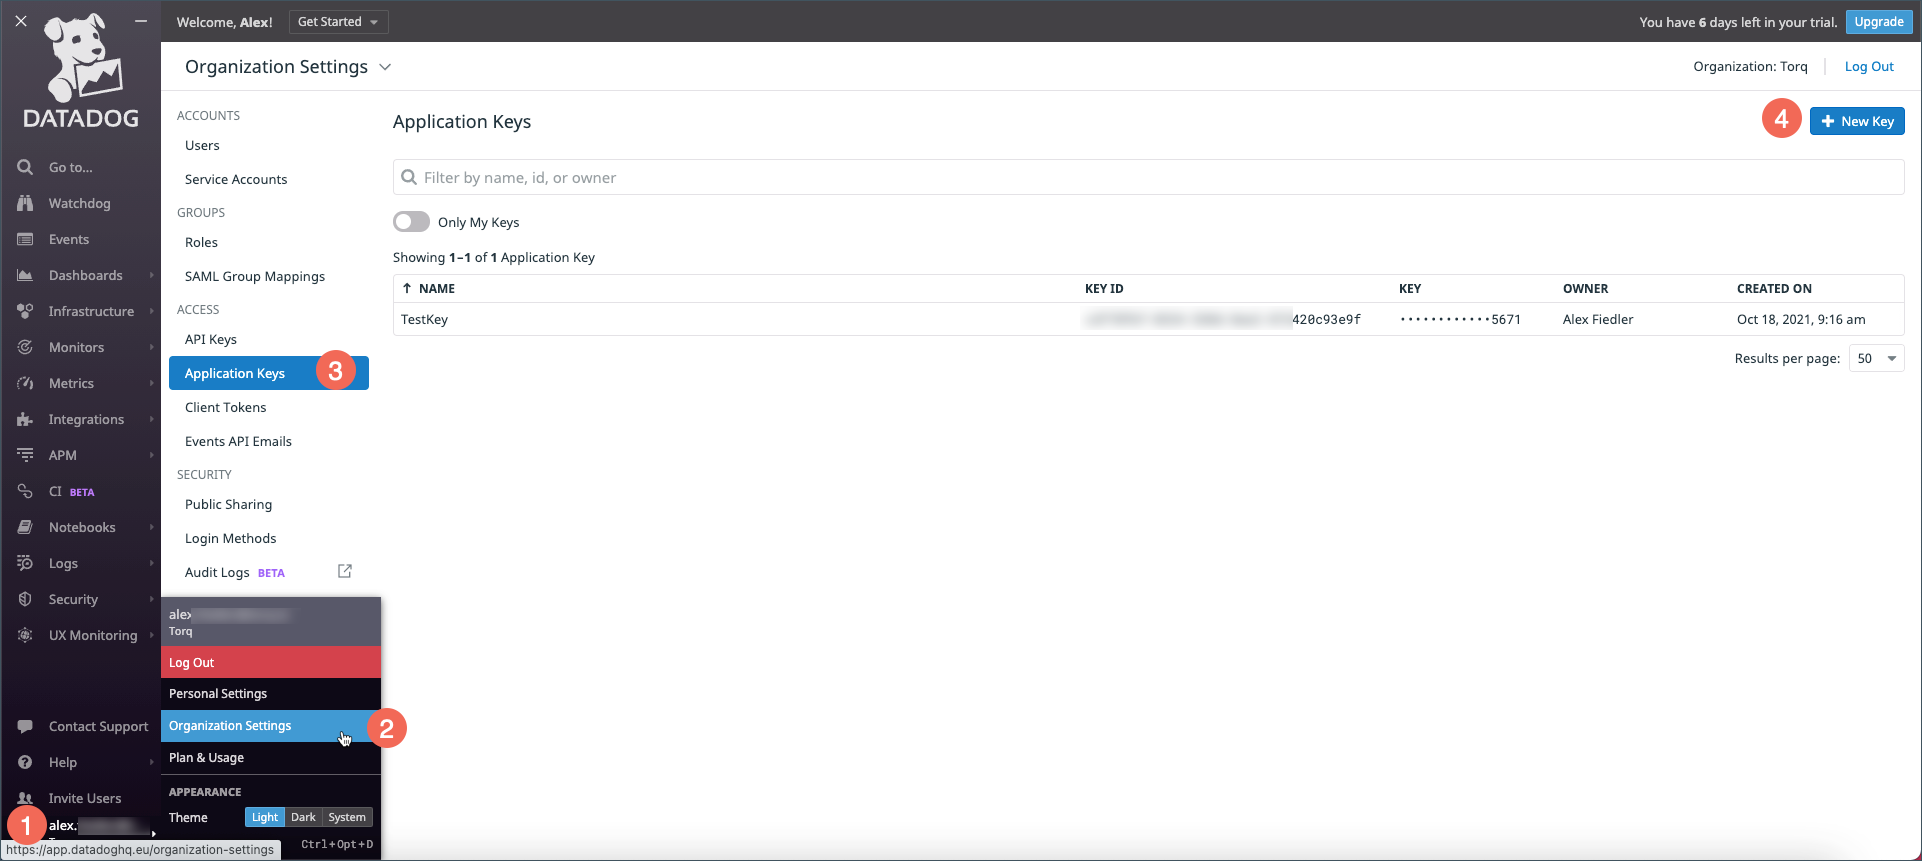Expand APM submenu arrow
Viewport: 1922px width, 861px height.
tap(152, 455)
